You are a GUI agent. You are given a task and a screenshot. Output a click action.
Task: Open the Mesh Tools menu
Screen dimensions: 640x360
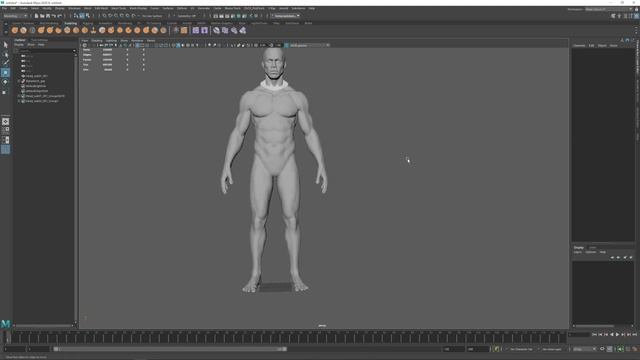coord(119,8)
